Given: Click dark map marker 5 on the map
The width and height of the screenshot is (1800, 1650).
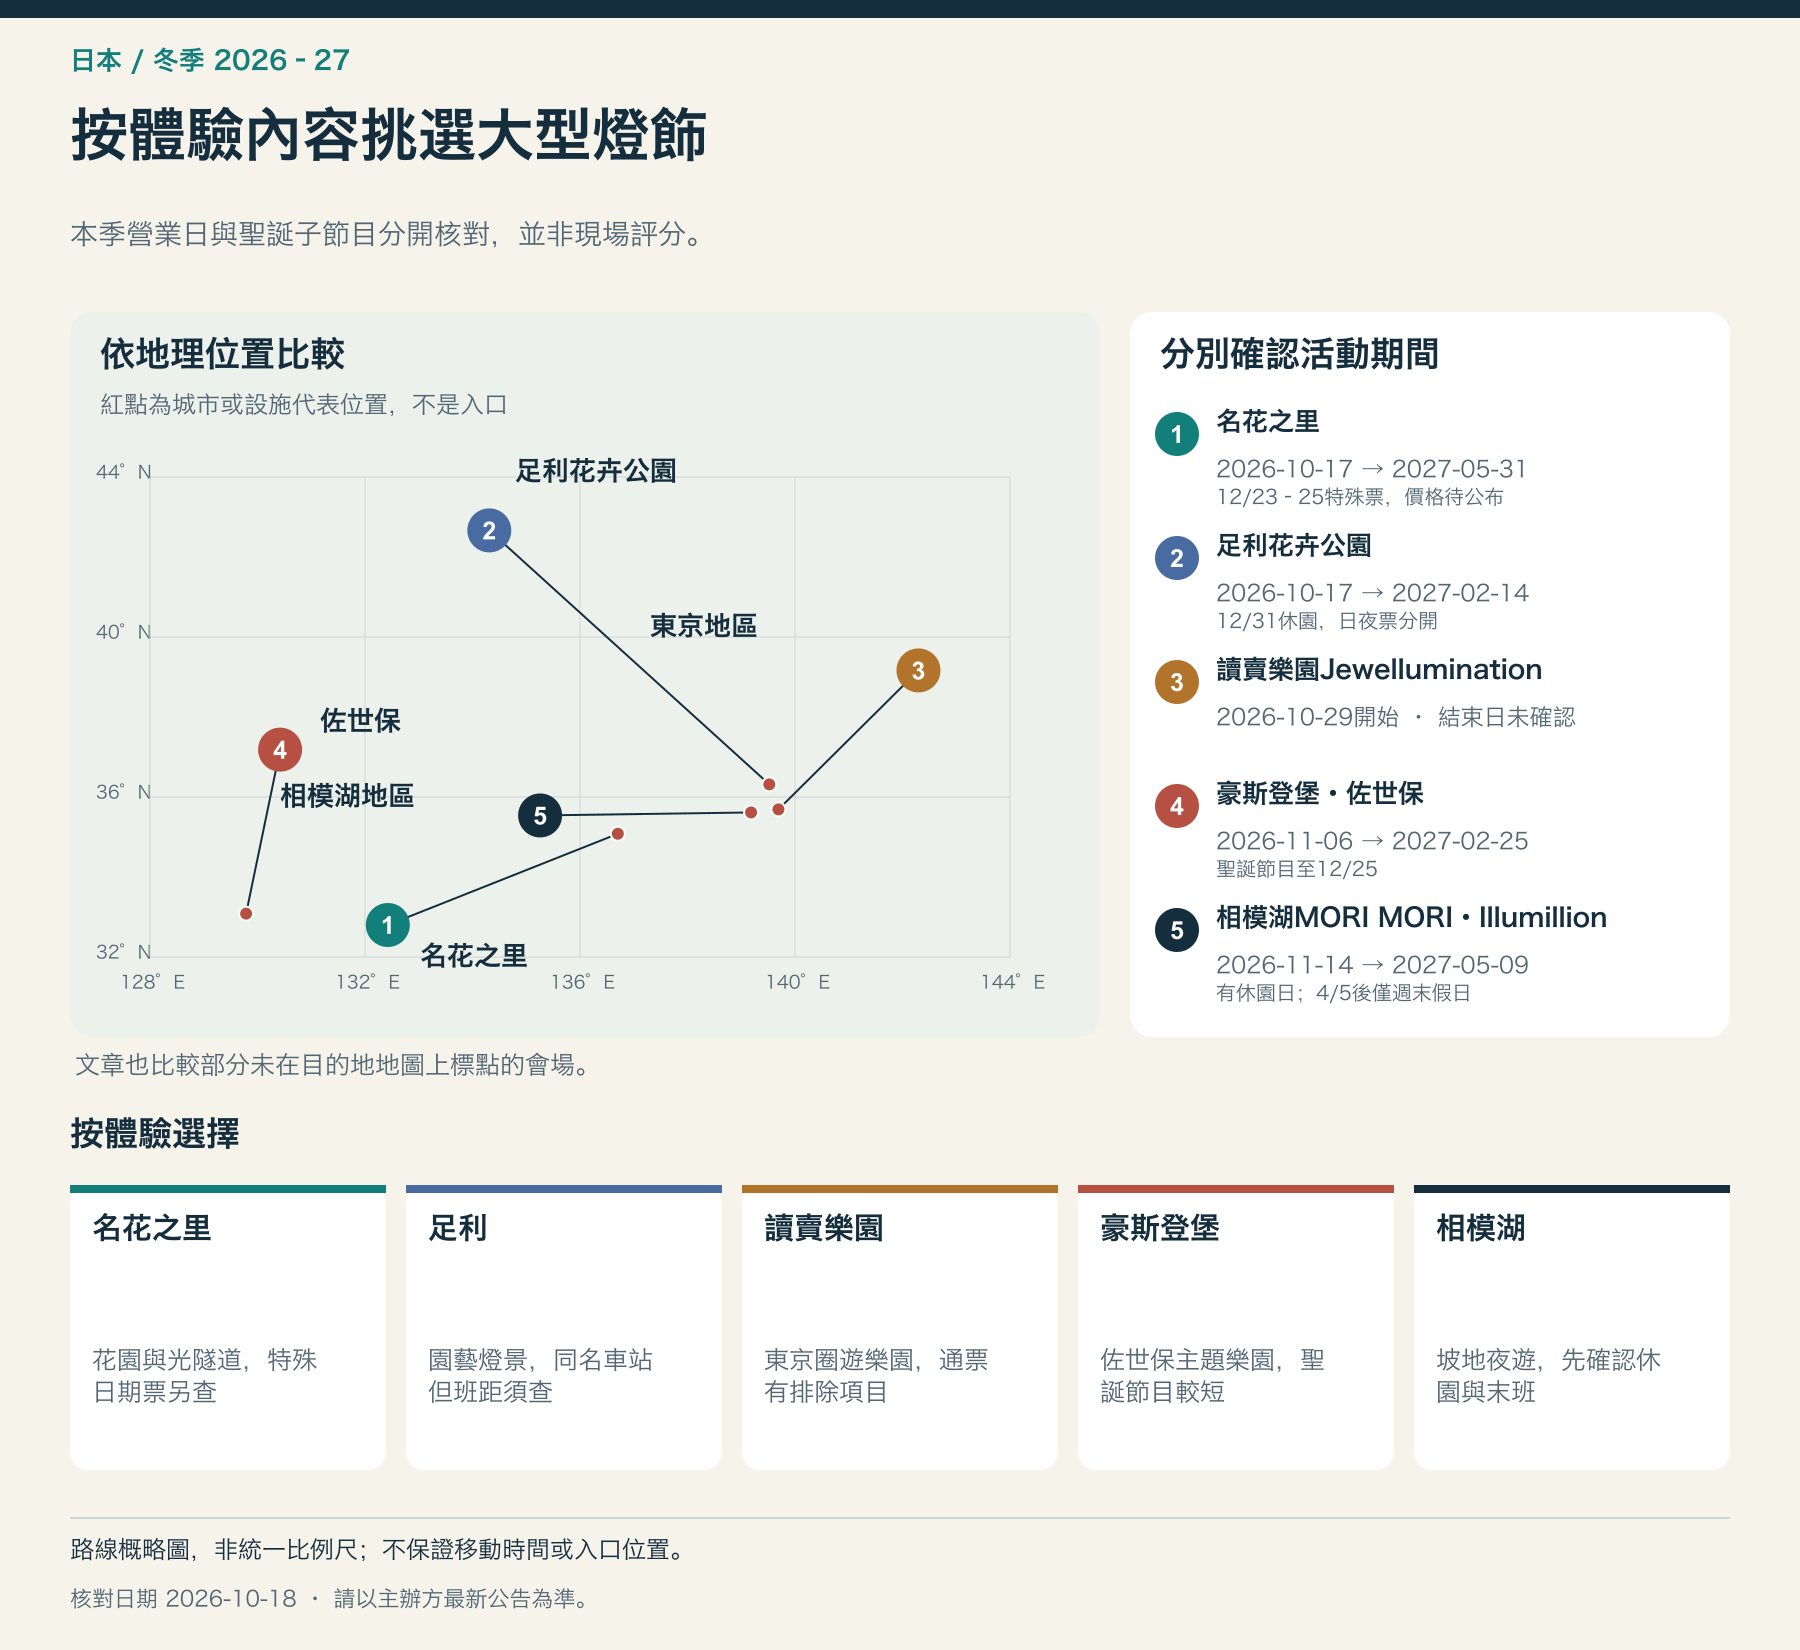Looking at the screenshot, I should [x=540, y=815].
